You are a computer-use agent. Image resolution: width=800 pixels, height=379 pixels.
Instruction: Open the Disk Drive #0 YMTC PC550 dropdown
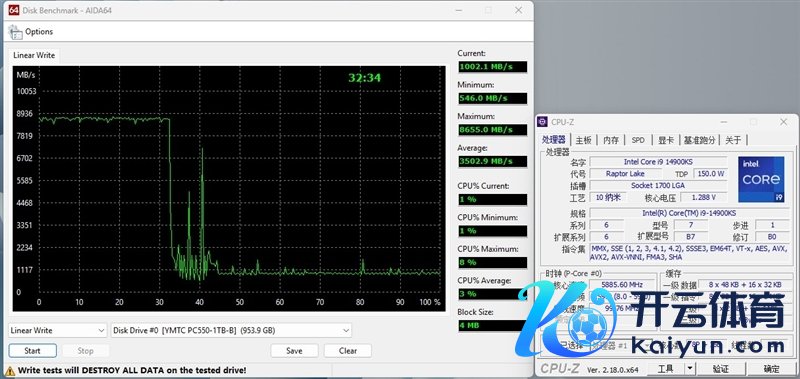pyautogui.click(x=232, y=331)
